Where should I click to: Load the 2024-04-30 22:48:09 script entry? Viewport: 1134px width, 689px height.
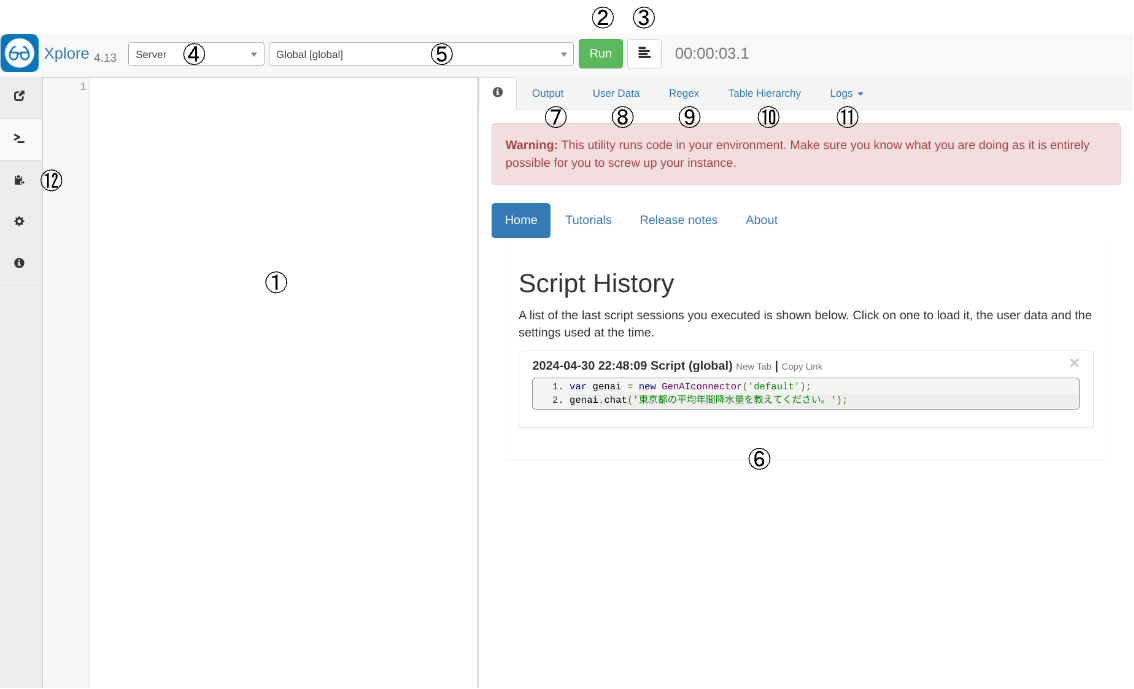pyautogui.click(x=632, y=366)
